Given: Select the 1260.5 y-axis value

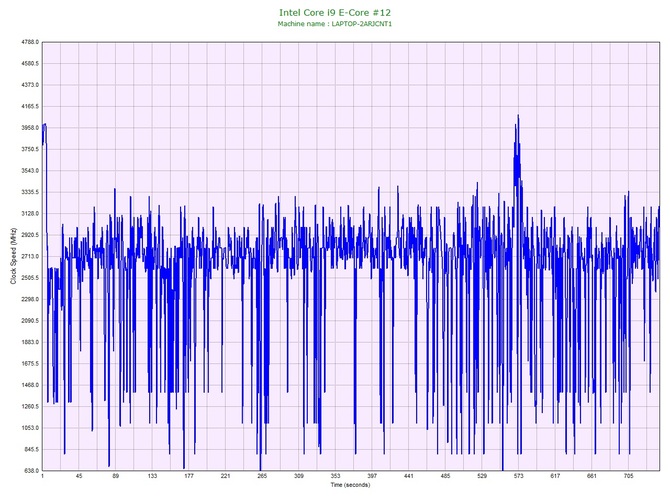Looking at the screenshot, I should coord(30,406).
